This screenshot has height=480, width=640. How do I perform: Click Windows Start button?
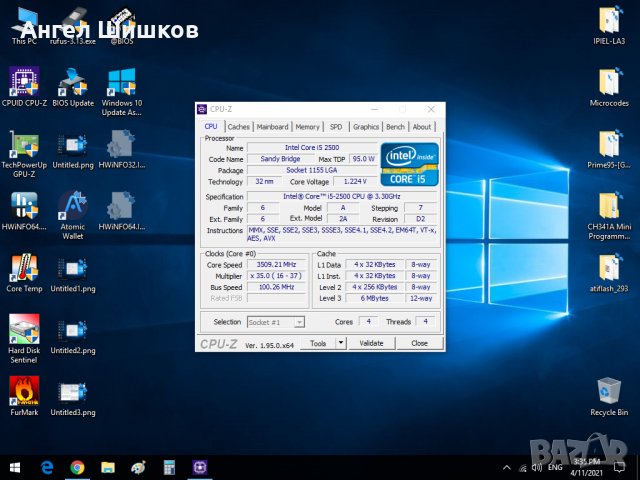point(15,467)
